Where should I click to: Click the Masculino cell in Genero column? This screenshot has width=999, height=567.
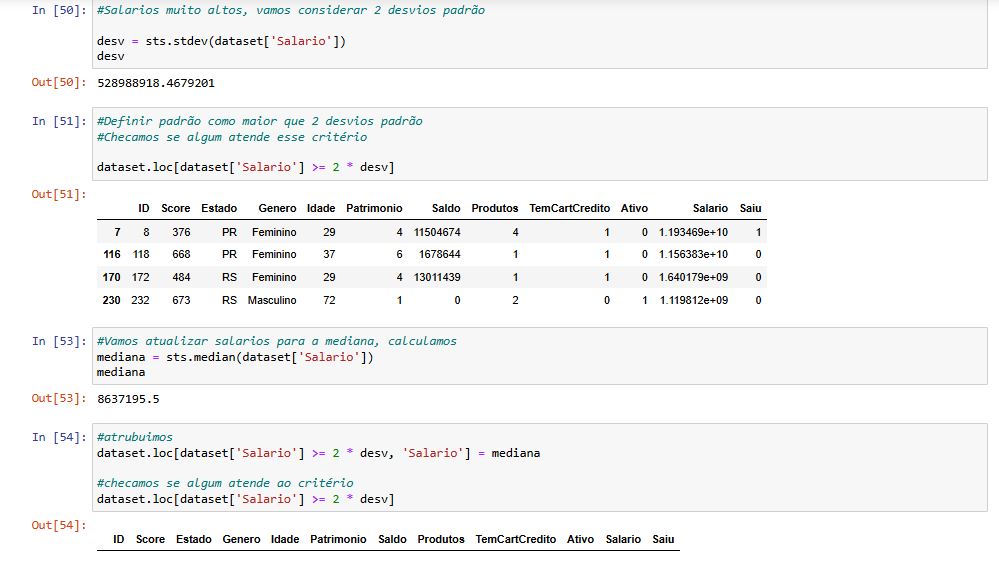pyautogui.click(x=272, y=300)
